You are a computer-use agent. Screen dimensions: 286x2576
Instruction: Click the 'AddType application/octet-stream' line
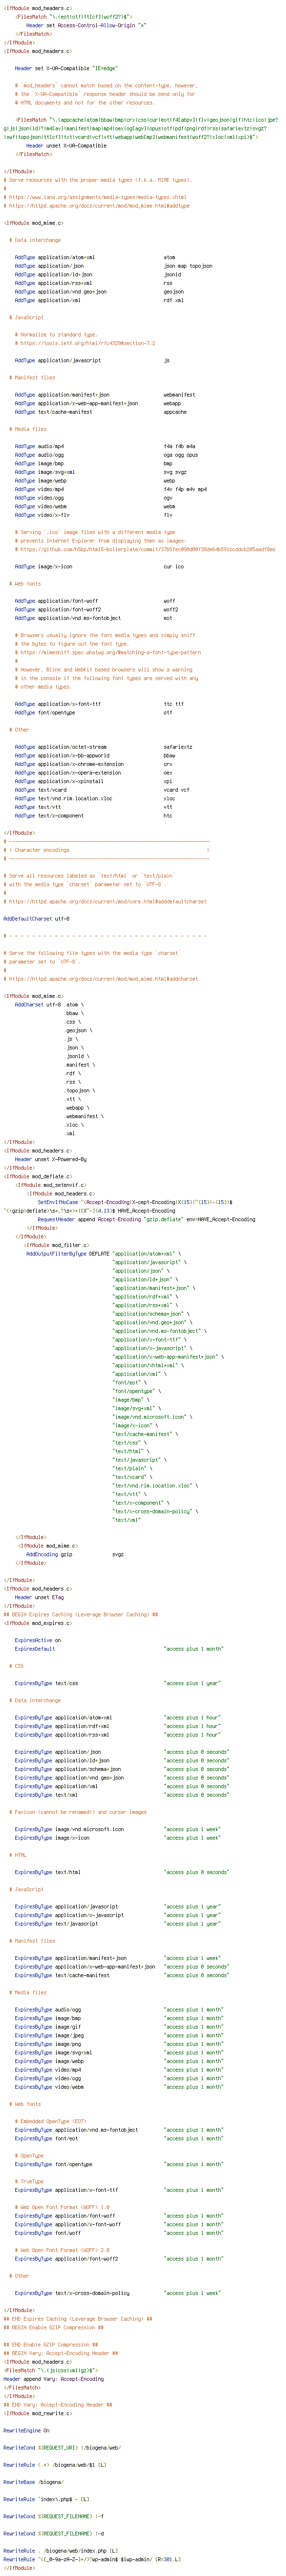click(104, 746)
